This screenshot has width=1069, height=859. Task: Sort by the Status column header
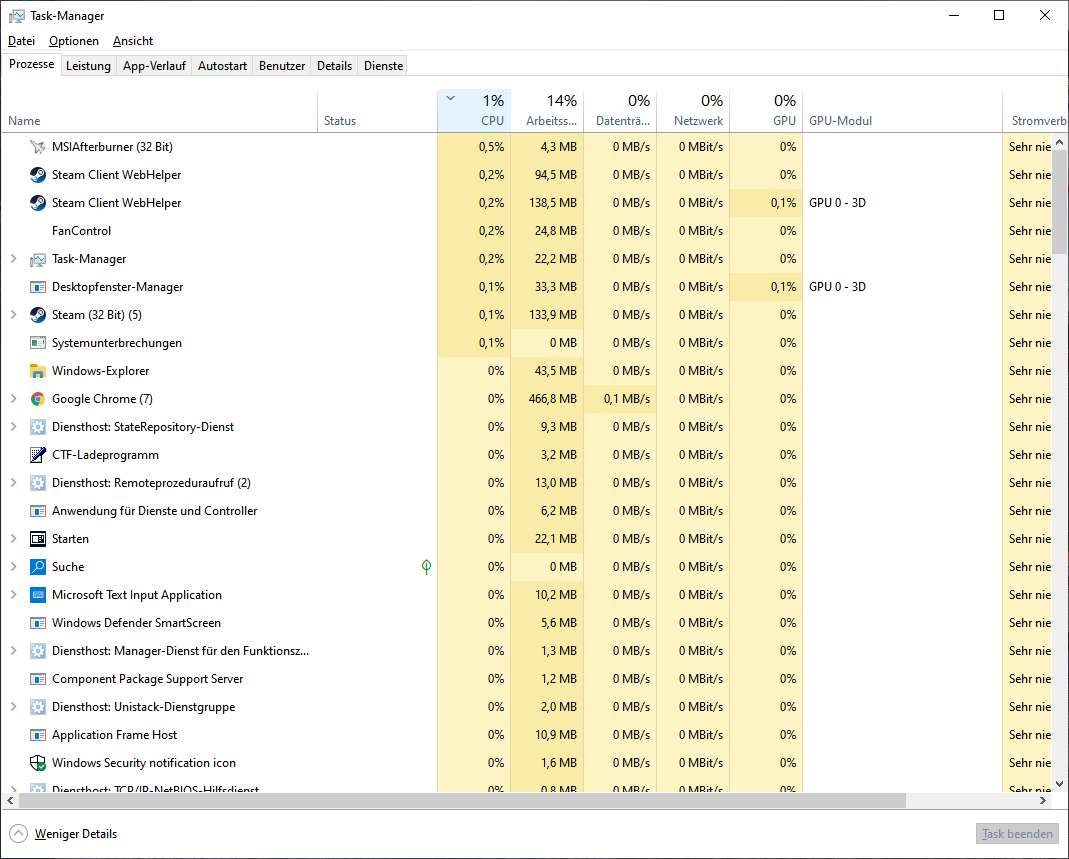coord(377,110)
